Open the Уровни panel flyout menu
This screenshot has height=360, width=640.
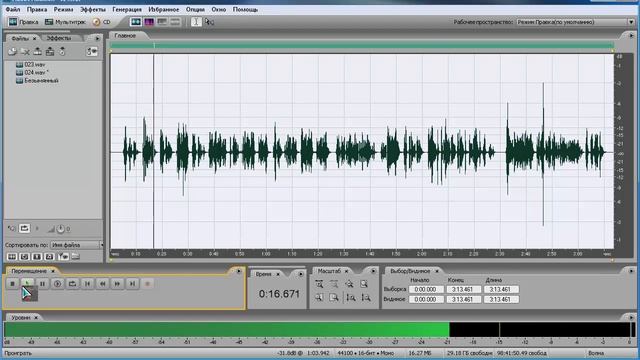[631, 317]
